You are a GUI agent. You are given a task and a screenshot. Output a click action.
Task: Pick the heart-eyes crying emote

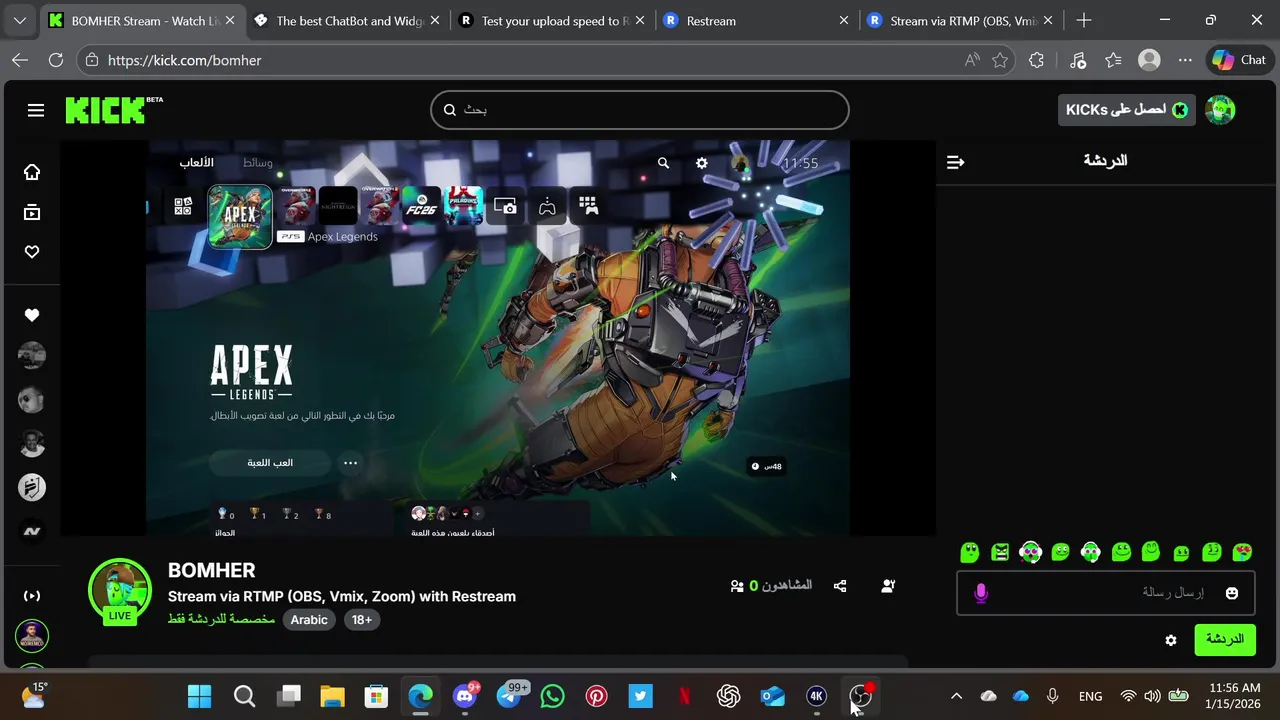(1243, 552)
